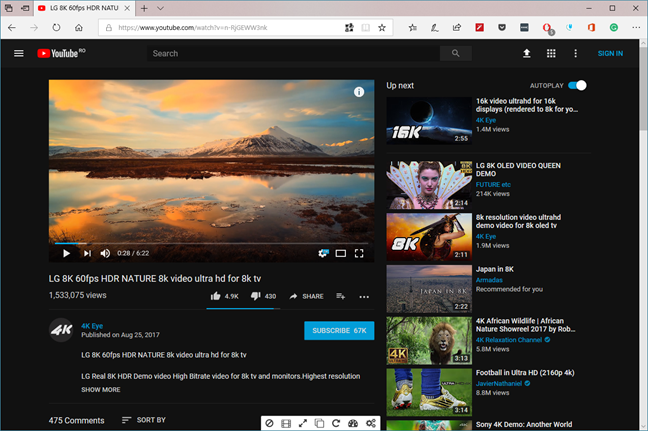
Task: Go to browser home page
Action: [79, 28]
